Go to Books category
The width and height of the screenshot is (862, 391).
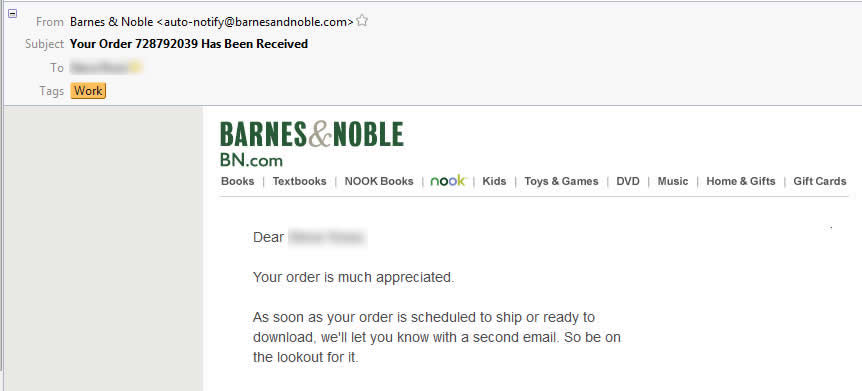click(x=237, y=181)
